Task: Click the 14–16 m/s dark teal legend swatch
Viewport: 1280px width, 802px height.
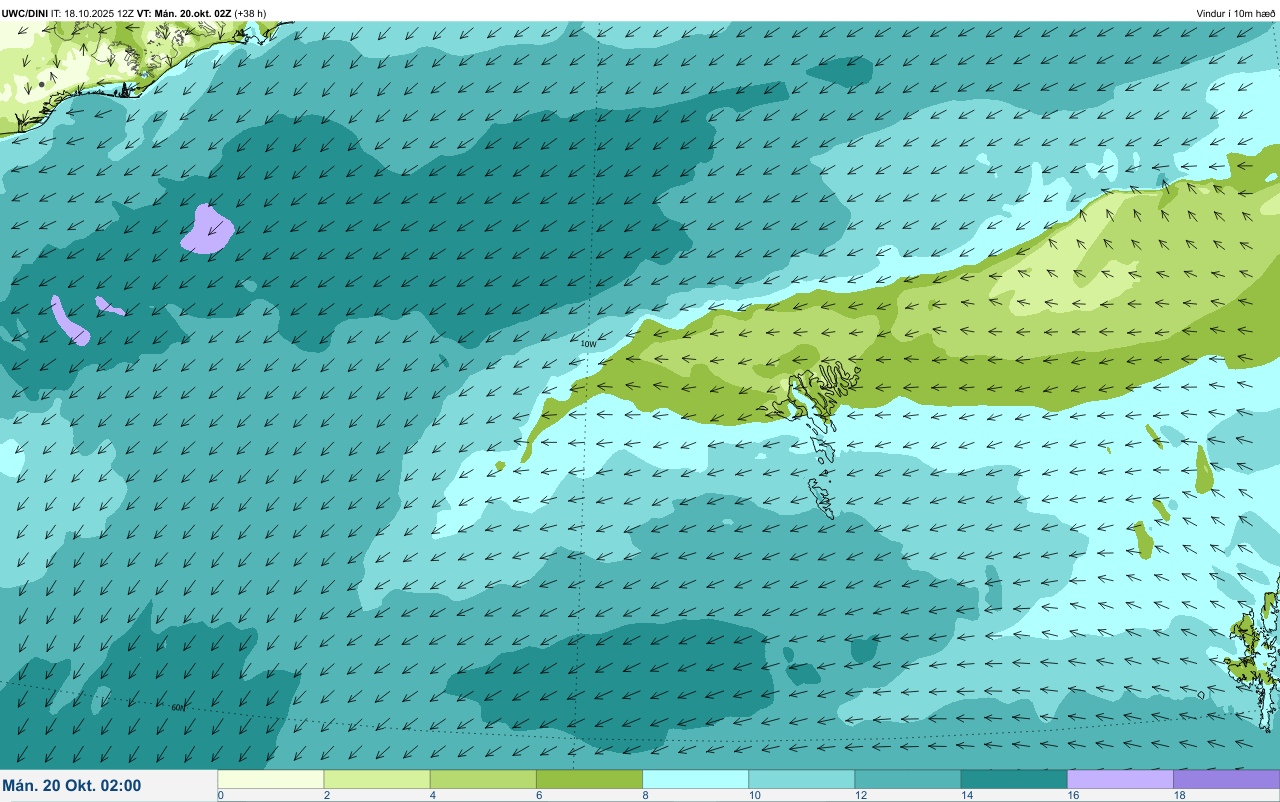Action: coord(1013,779)
